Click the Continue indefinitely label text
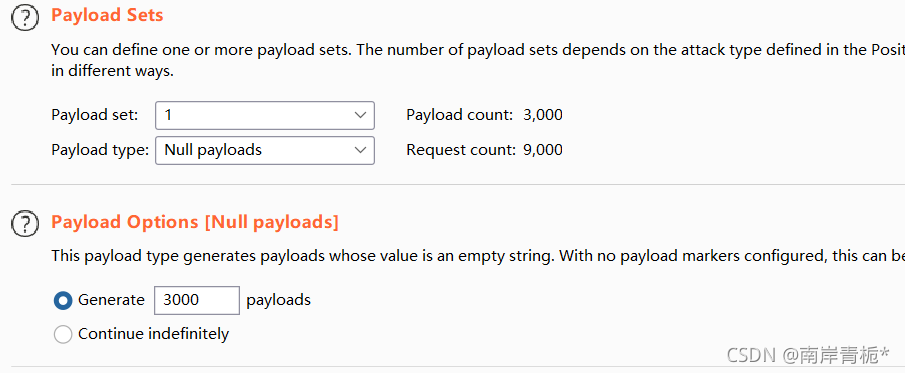This screenshot has height=373, width=905. click(154, 334)
